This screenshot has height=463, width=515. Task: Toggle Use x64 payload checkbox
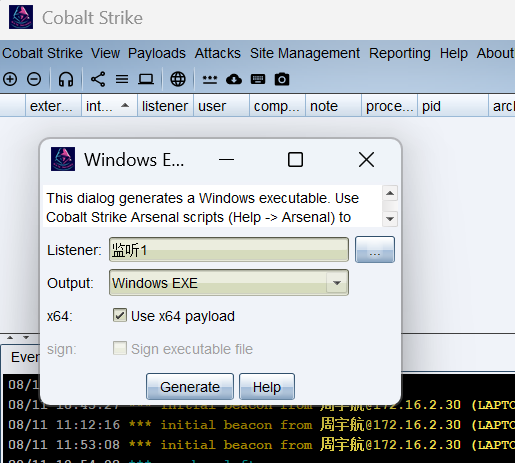point(120,315)
